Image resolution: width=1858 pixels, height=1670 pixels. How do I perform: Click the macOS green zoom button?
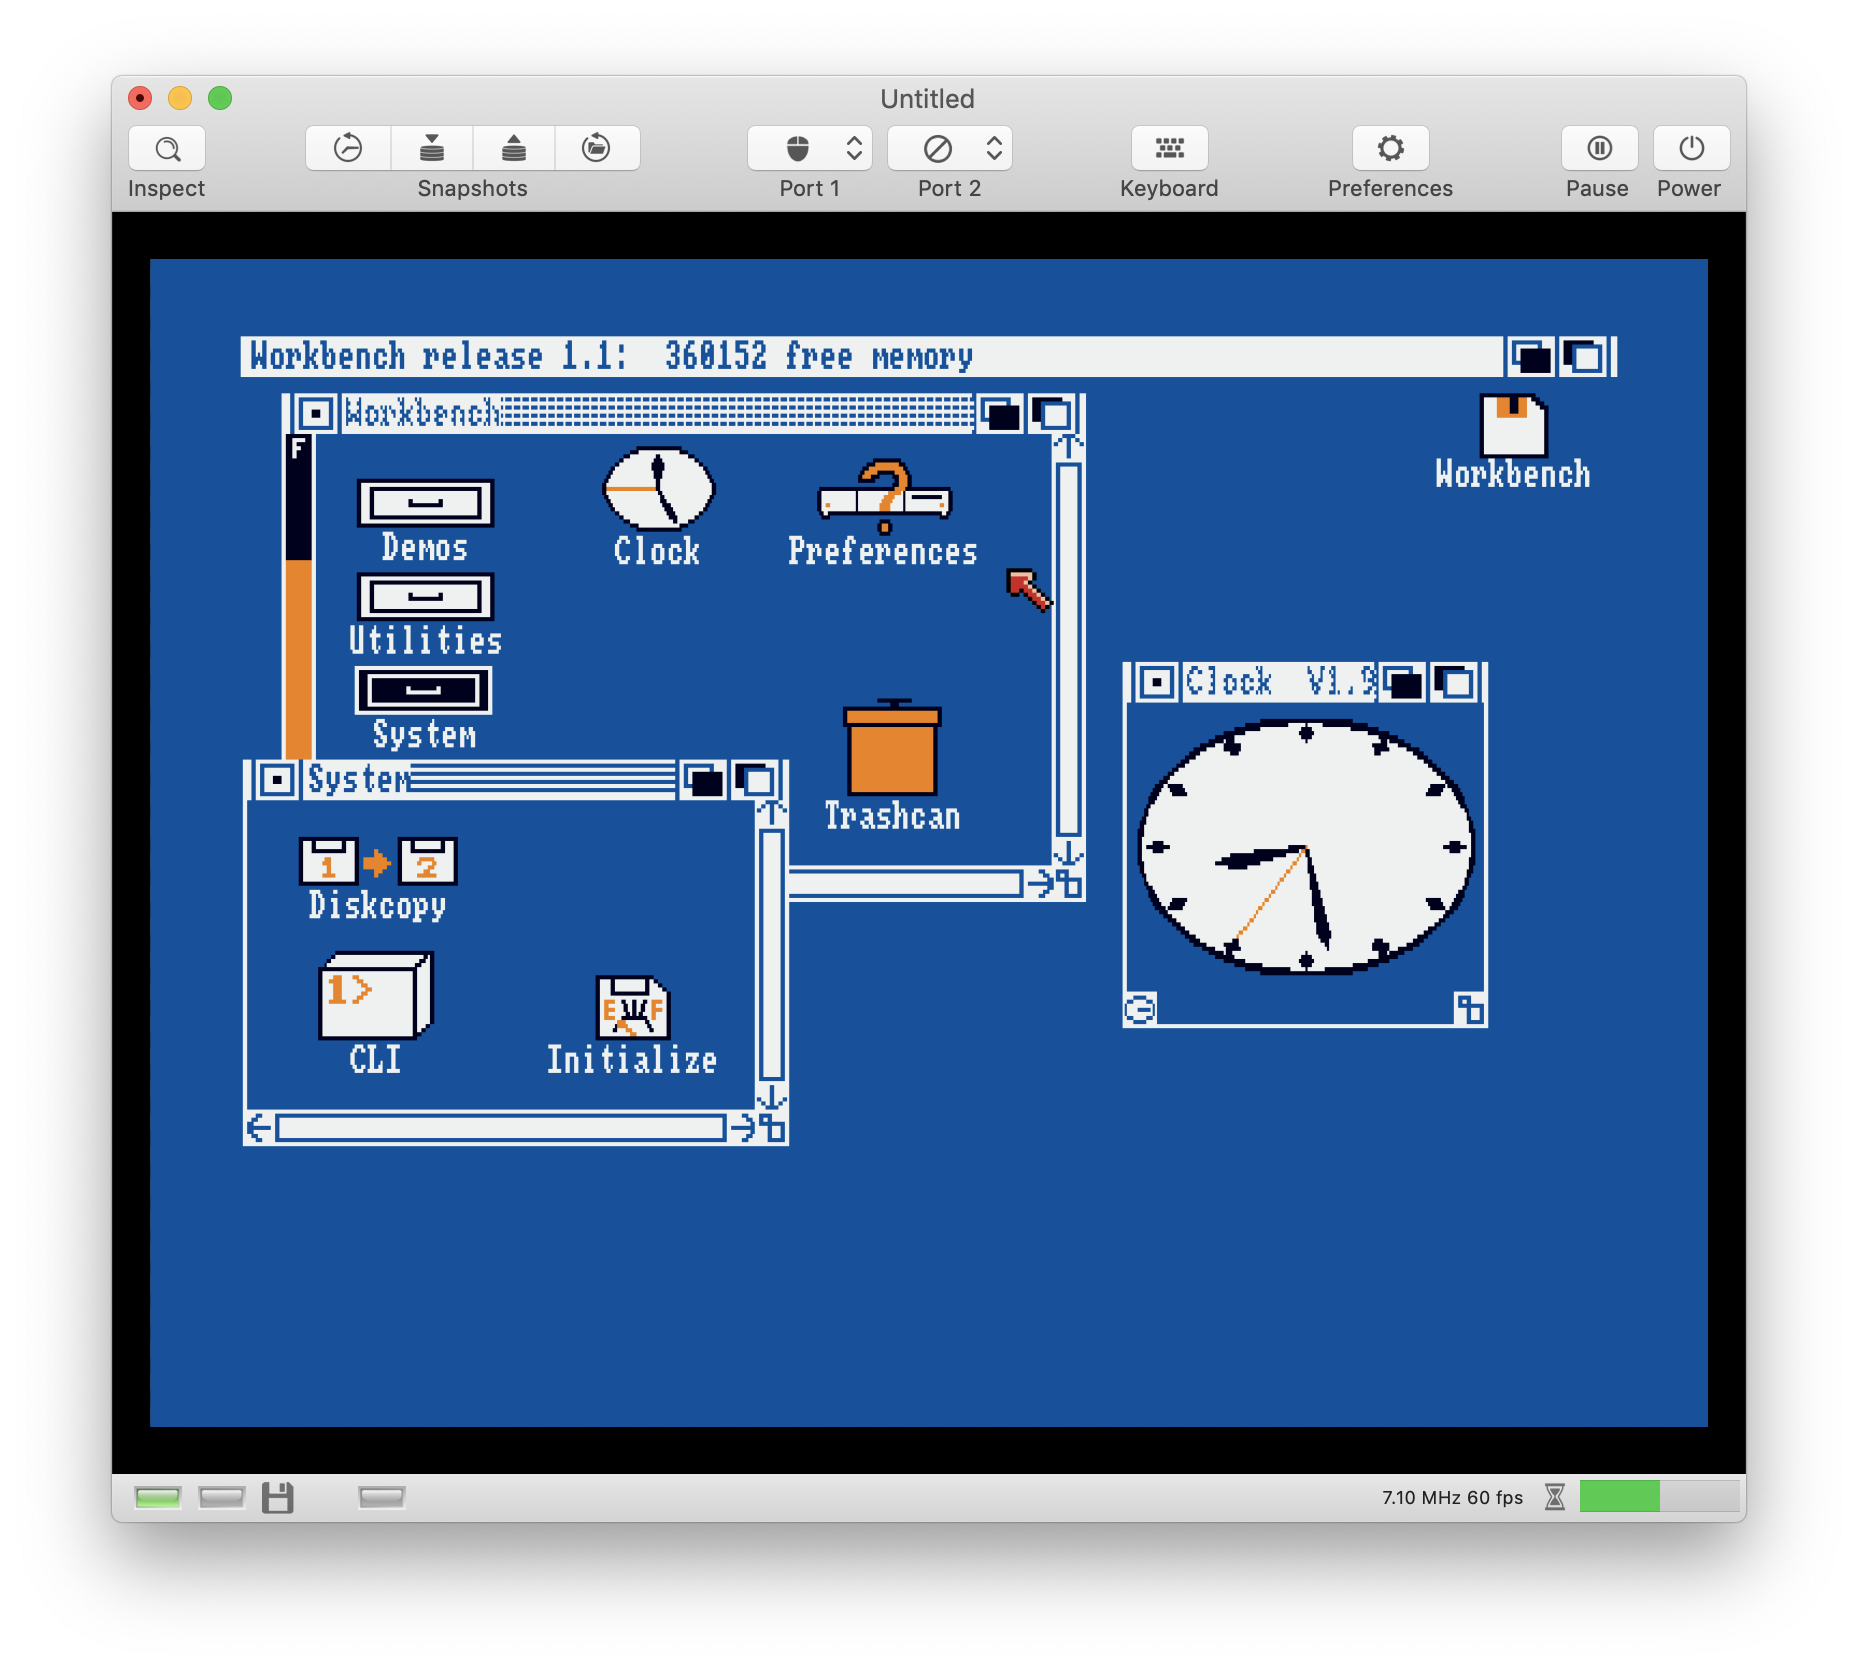pos(220,98)
